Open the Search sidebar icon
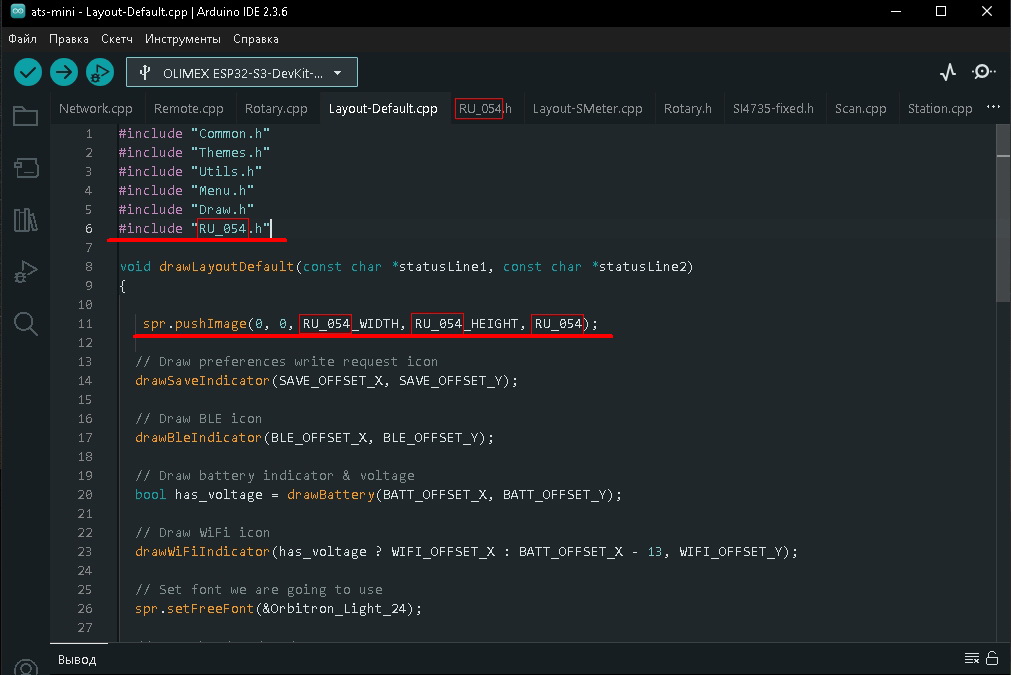The image size is (1011, 675). coord(26,324)
